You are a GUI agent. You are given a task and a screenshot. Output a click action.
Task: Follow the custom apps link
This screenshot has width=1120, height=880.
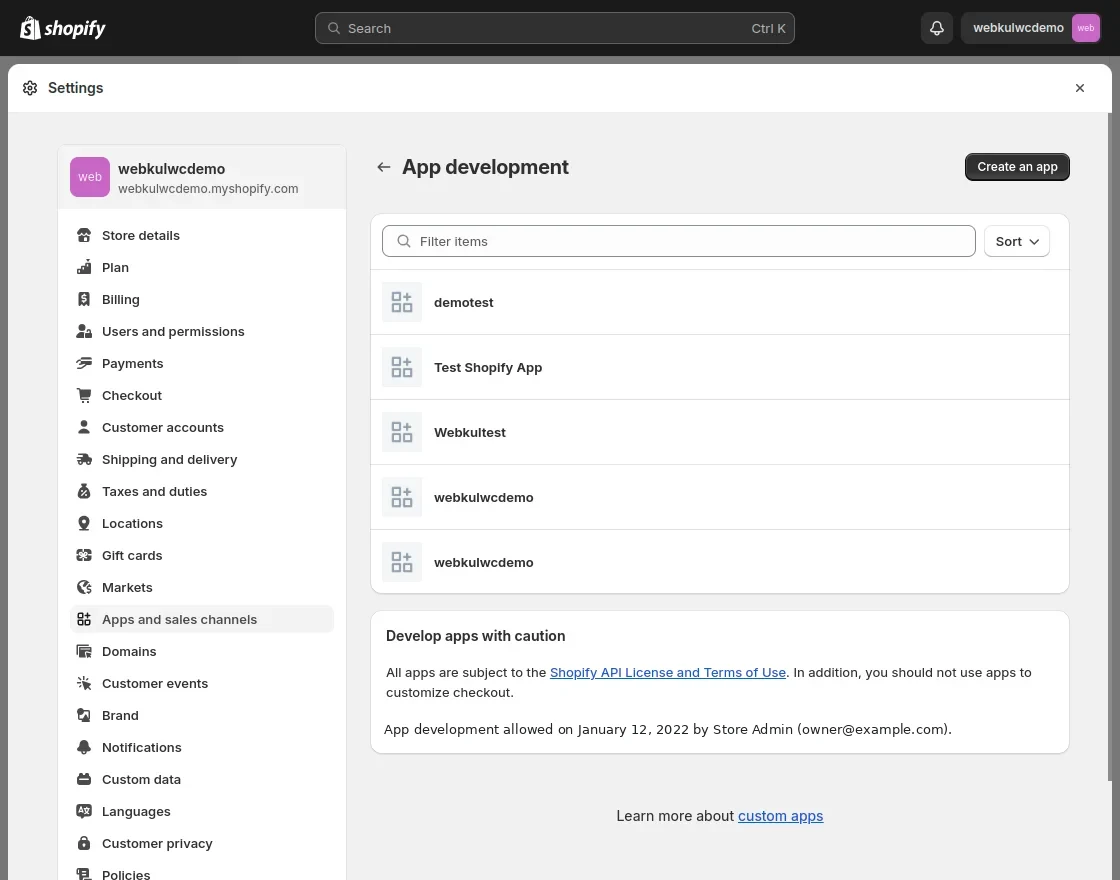point(781,816)
